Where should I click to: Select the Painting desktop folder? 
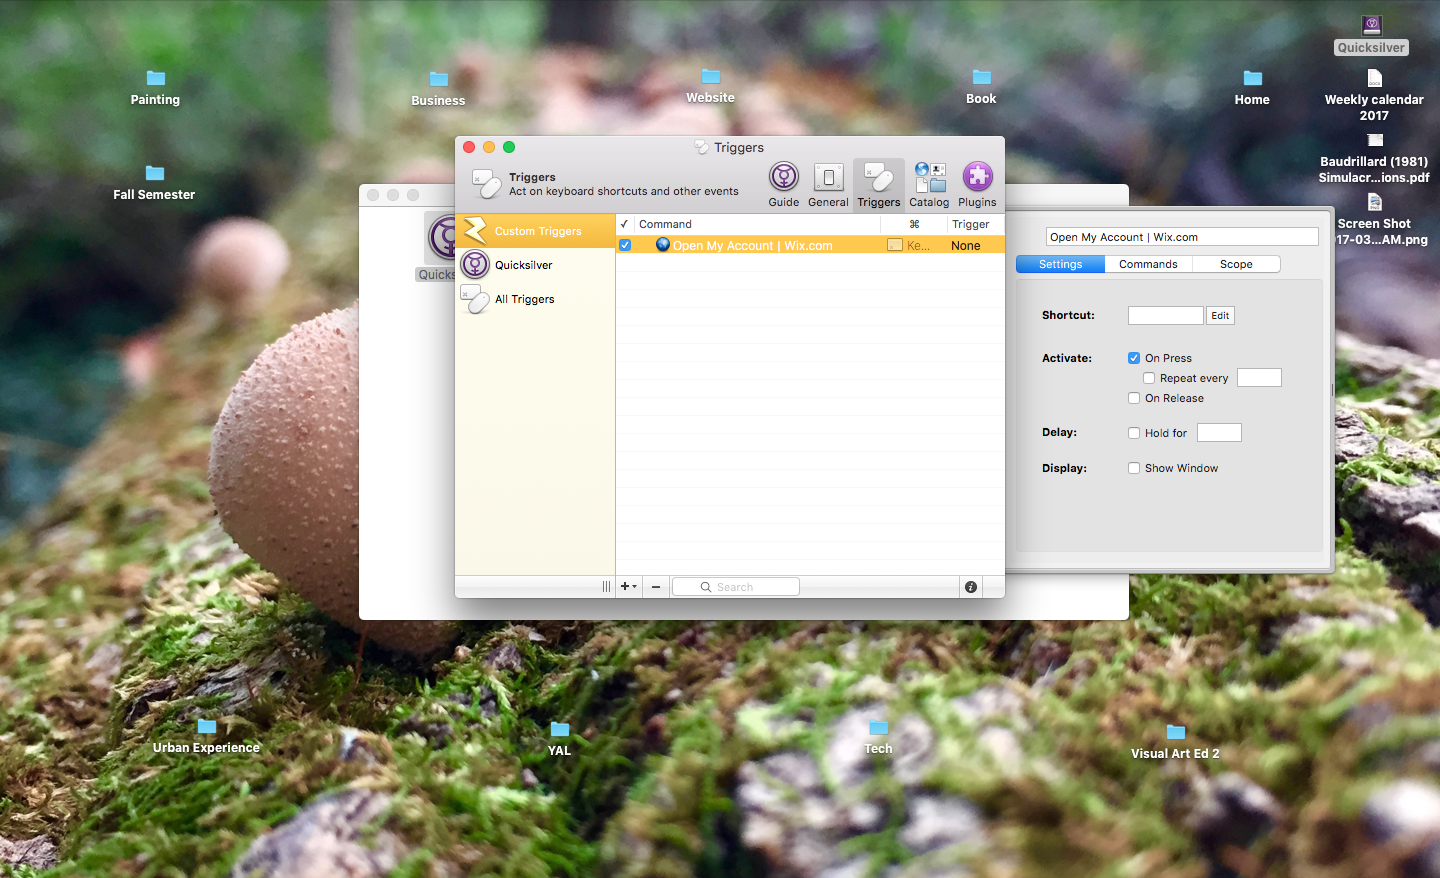pos(155,88)
